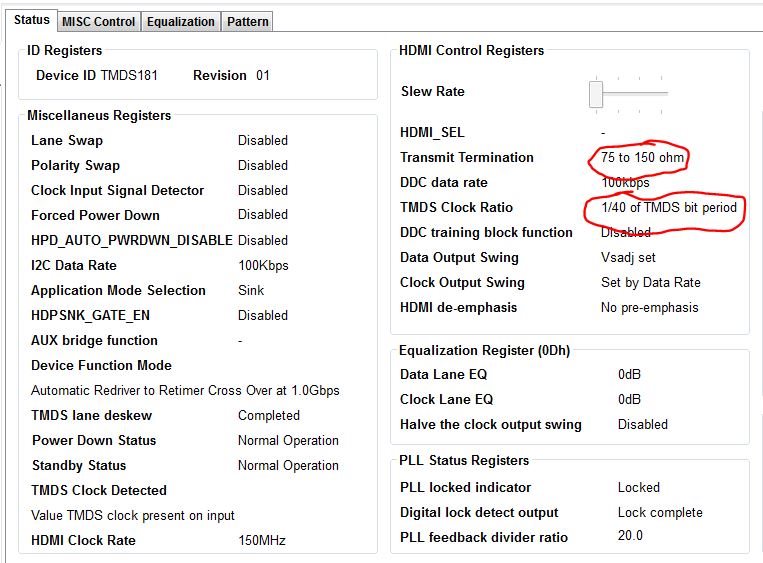Click the PLL locked indicator Locked value

click(638, 488)
